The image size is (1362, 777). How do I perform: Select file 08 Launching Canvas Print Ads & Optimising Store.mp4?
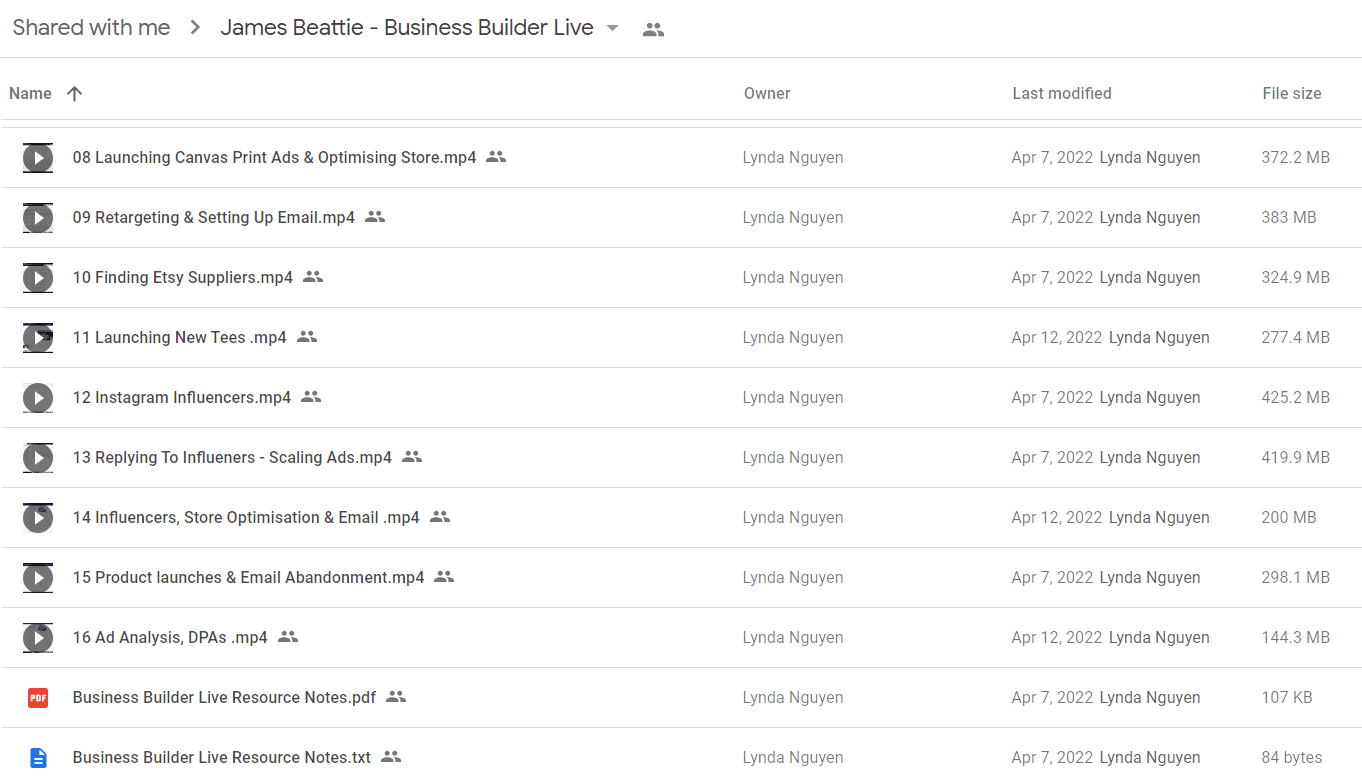coord(275,157)
